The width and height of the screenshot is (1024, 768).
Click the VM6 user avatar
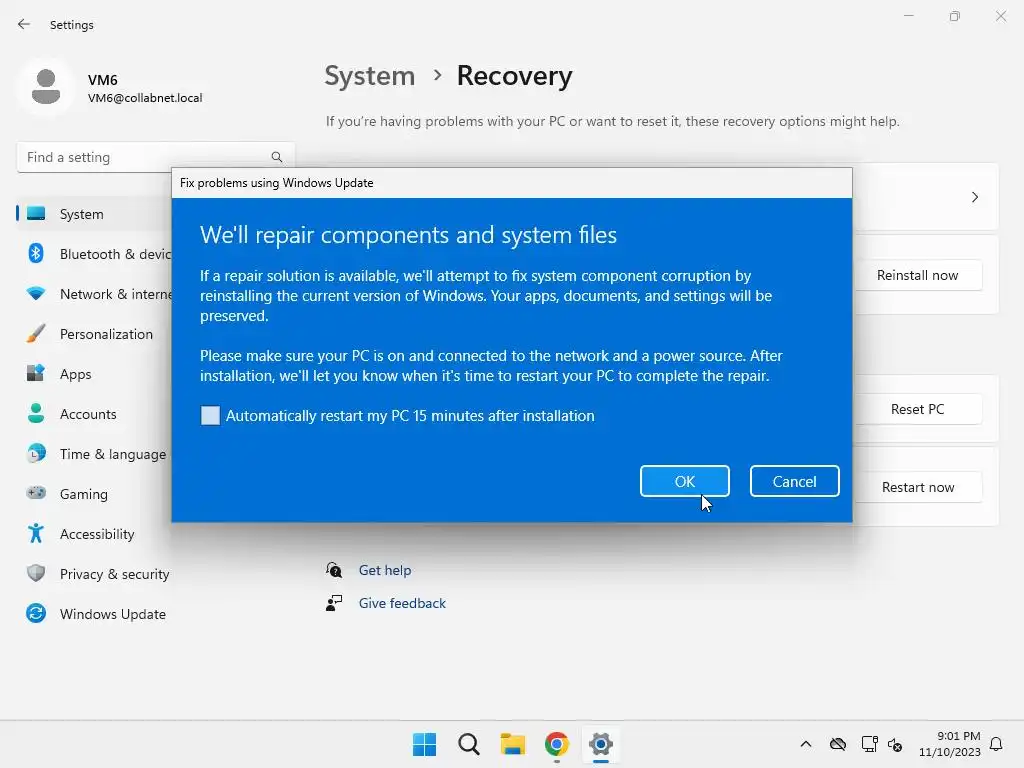coord(46,88)
